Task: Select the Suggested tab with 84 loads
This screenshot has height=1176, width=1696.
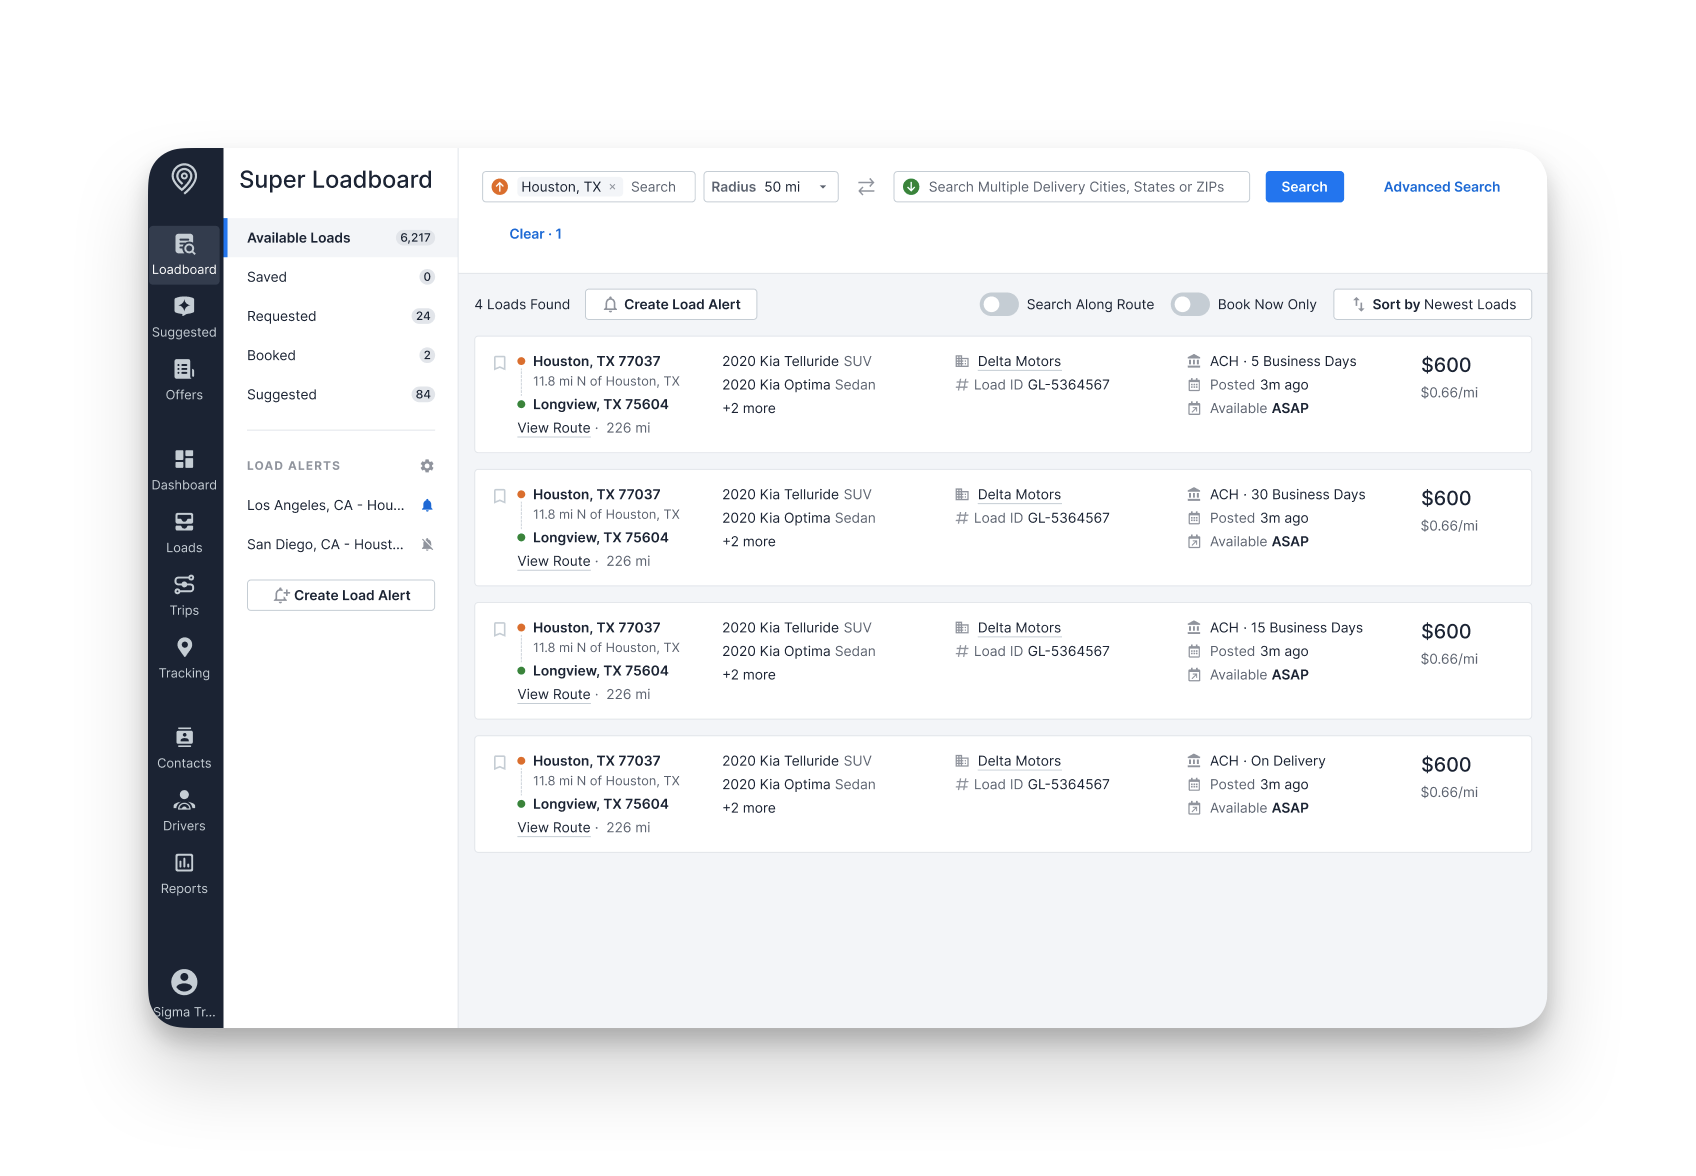Action: click(341, 394)
